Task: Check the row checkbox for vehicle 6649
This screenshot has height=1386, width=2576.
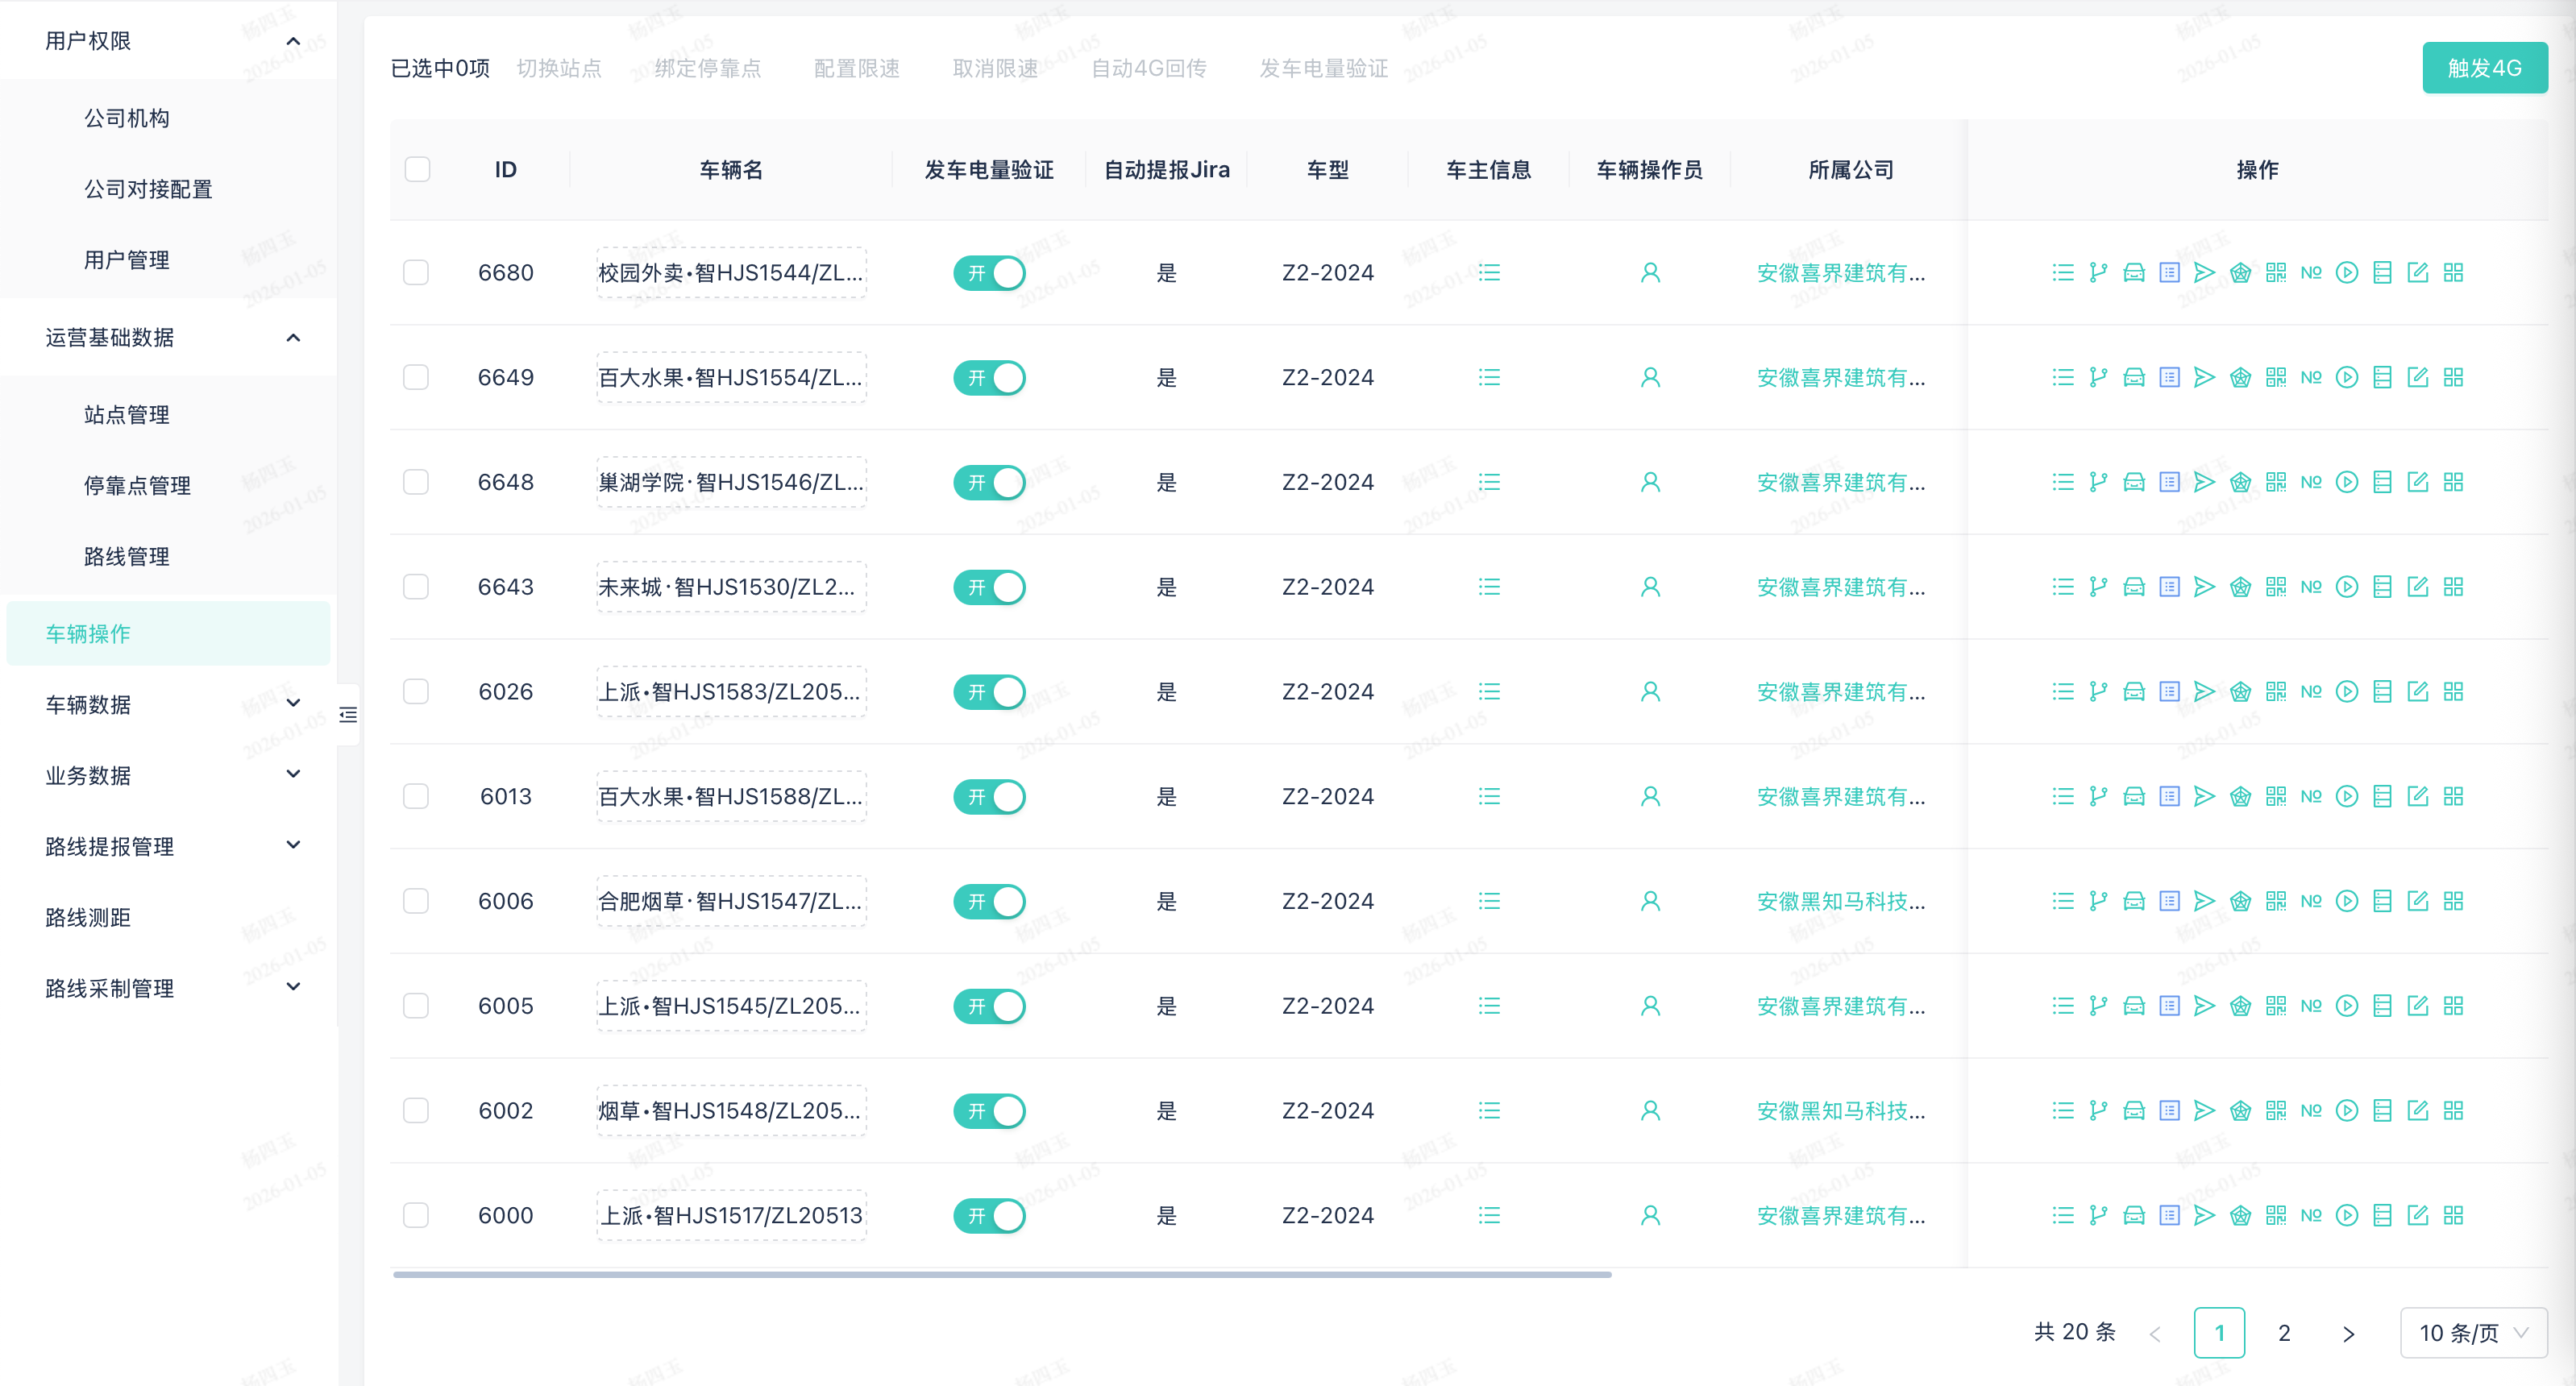Action: pyautogui.click(x=416, y=377)
